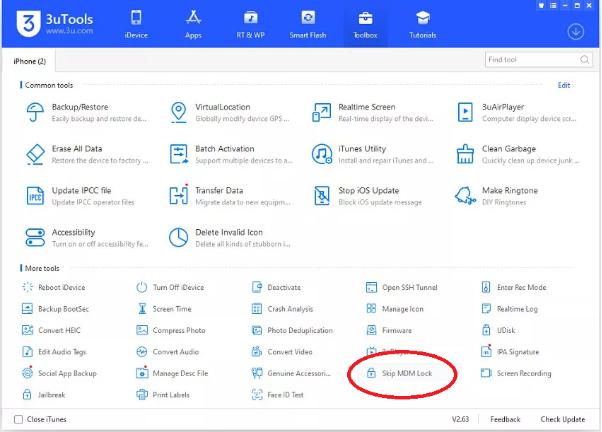Open the Accessibility tool

tap(86, 238)
